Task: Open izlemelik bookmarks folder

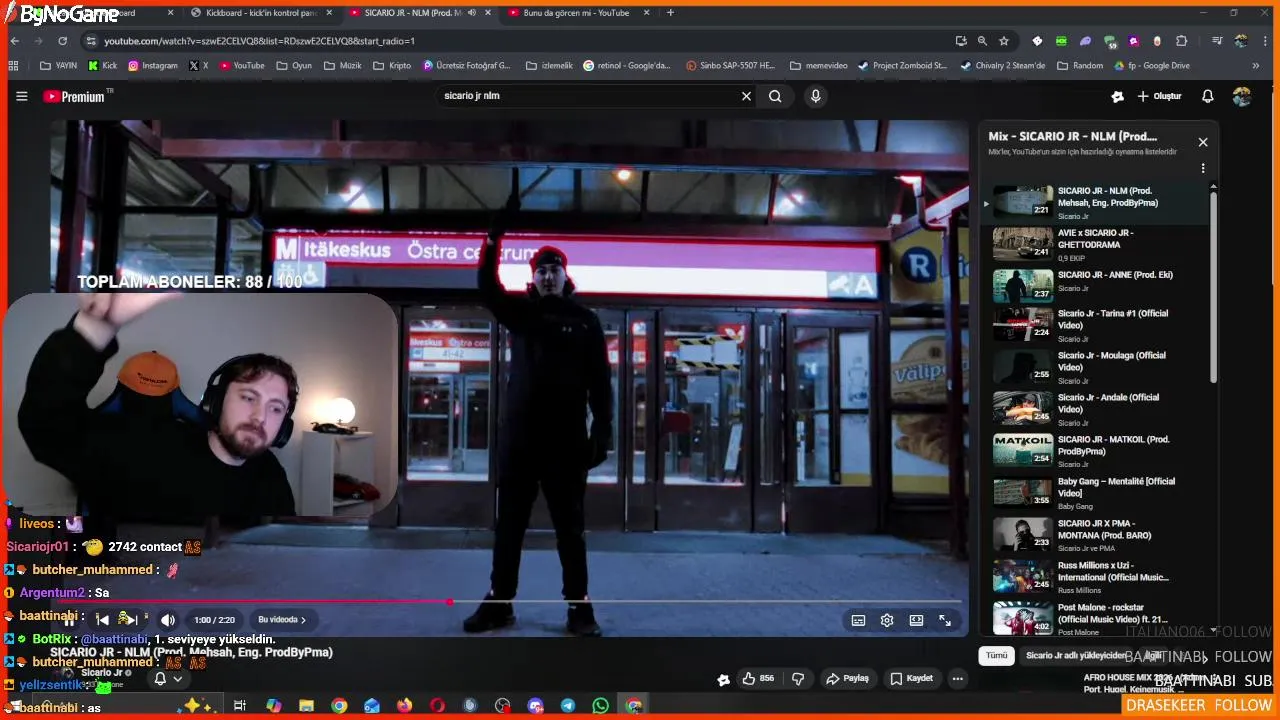Action: 549,66
